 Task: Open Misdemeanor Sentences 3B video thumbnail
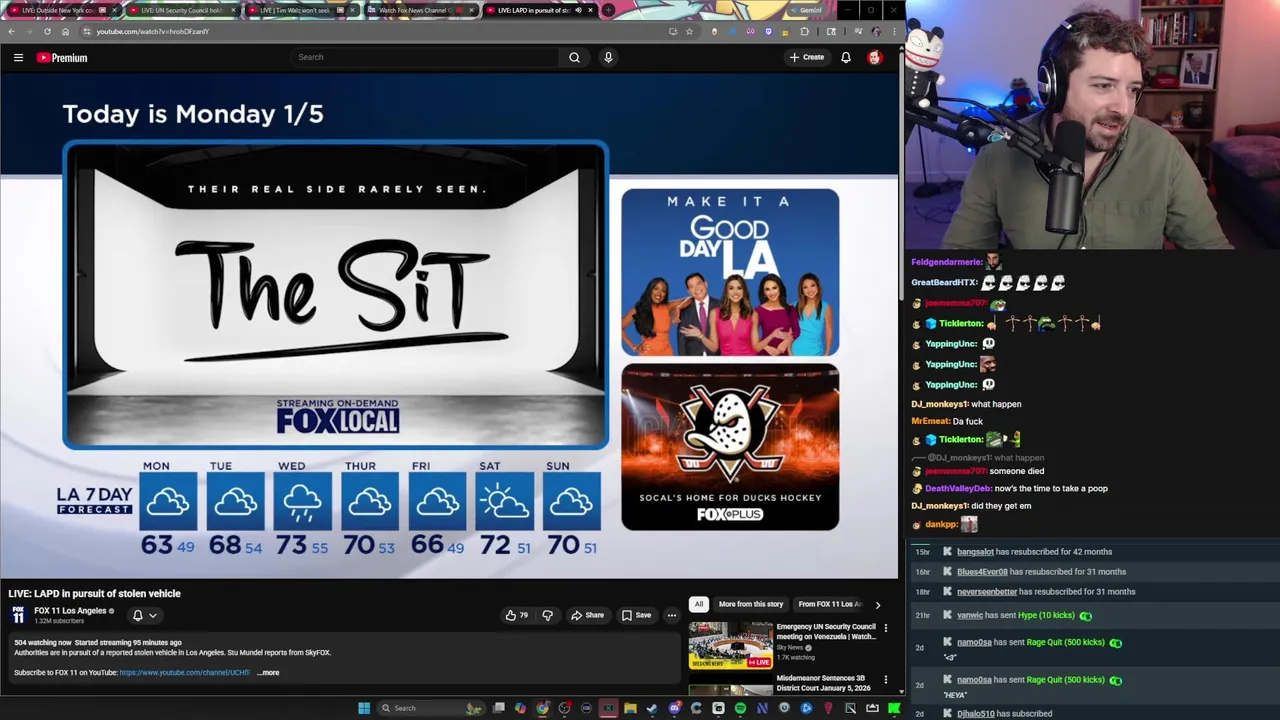point(729,685)
